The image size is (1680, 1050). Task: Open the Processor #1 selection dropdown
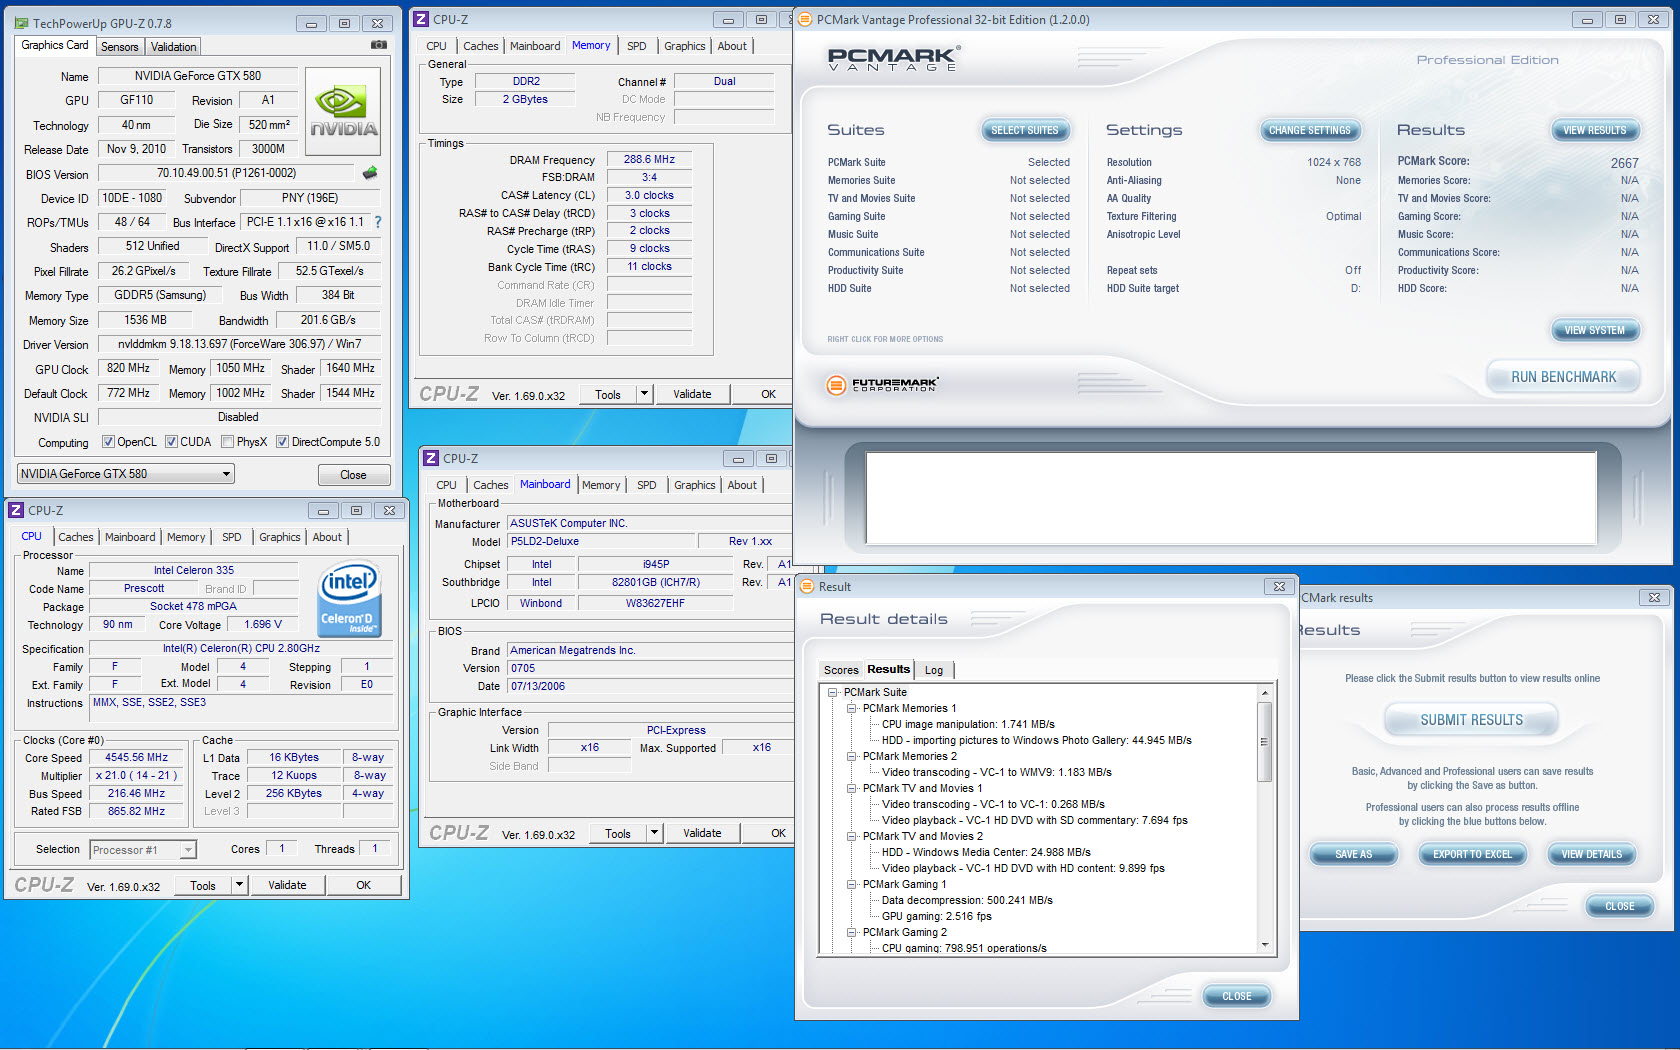143,850
